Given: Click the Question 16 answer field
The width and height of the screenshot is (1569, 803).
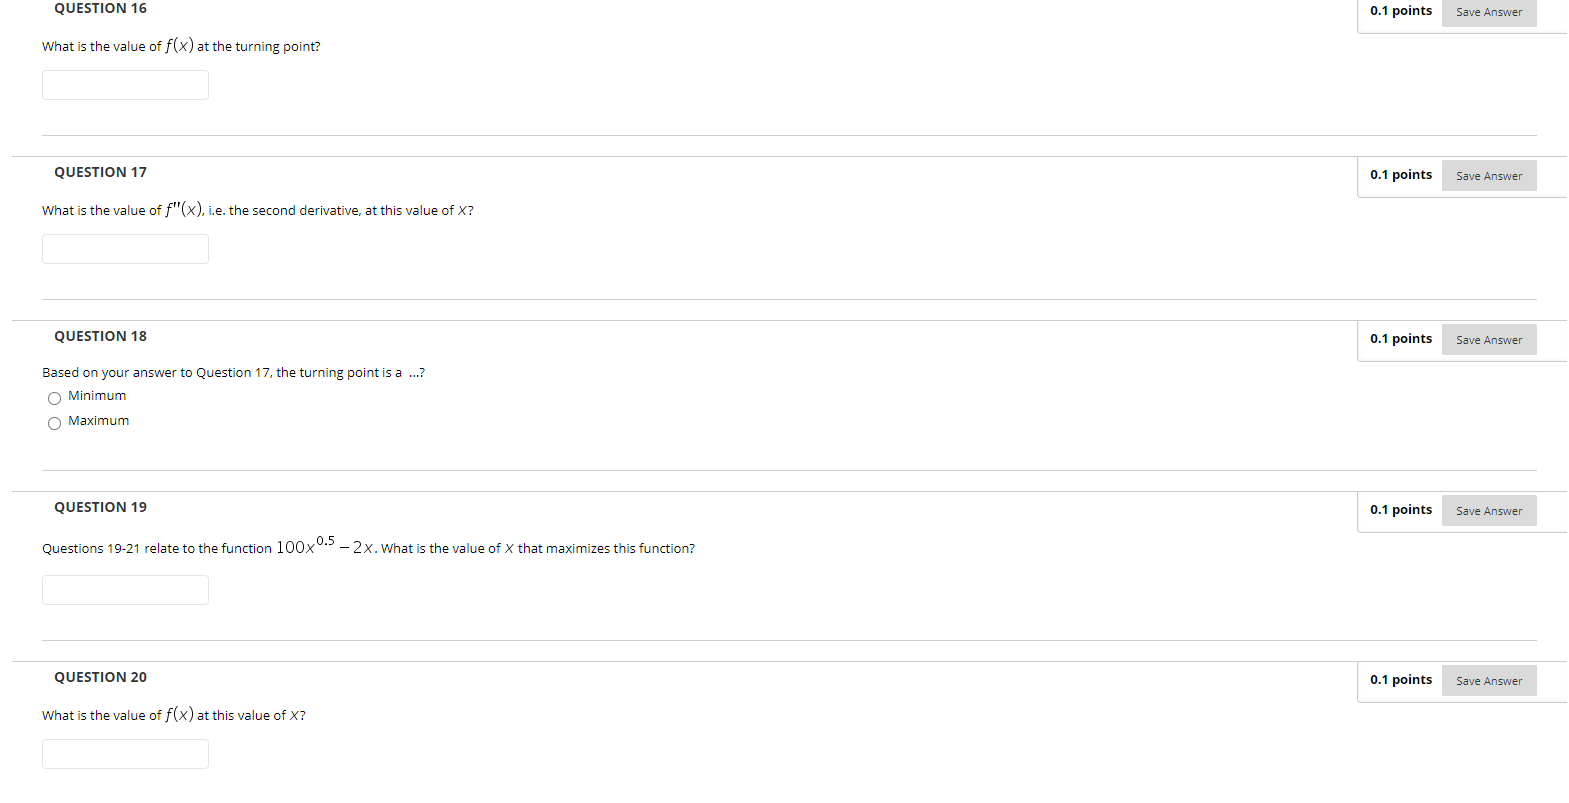Looking at the screenshot, I should [125, 85].
